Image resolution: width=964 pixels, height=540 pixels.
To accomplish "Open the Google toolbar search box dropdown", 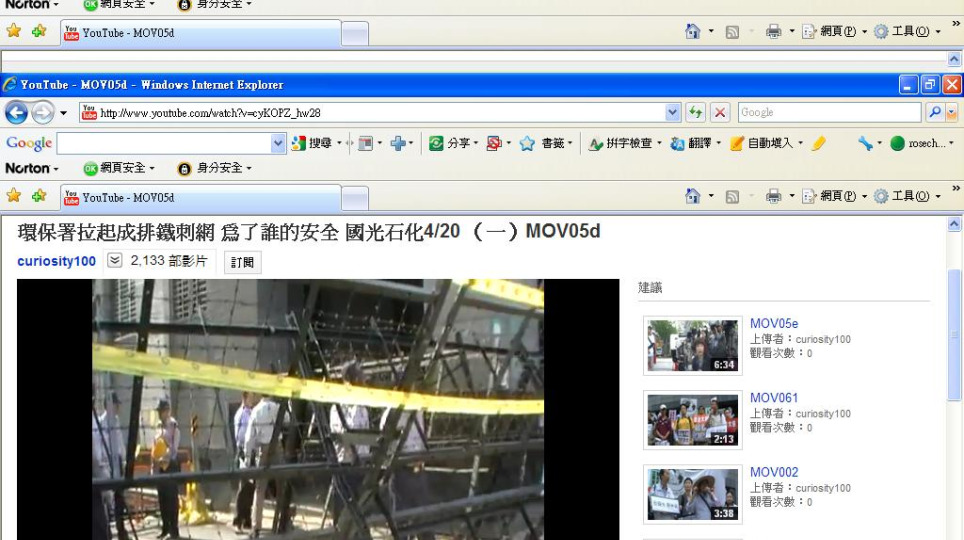I will point(279,143).
